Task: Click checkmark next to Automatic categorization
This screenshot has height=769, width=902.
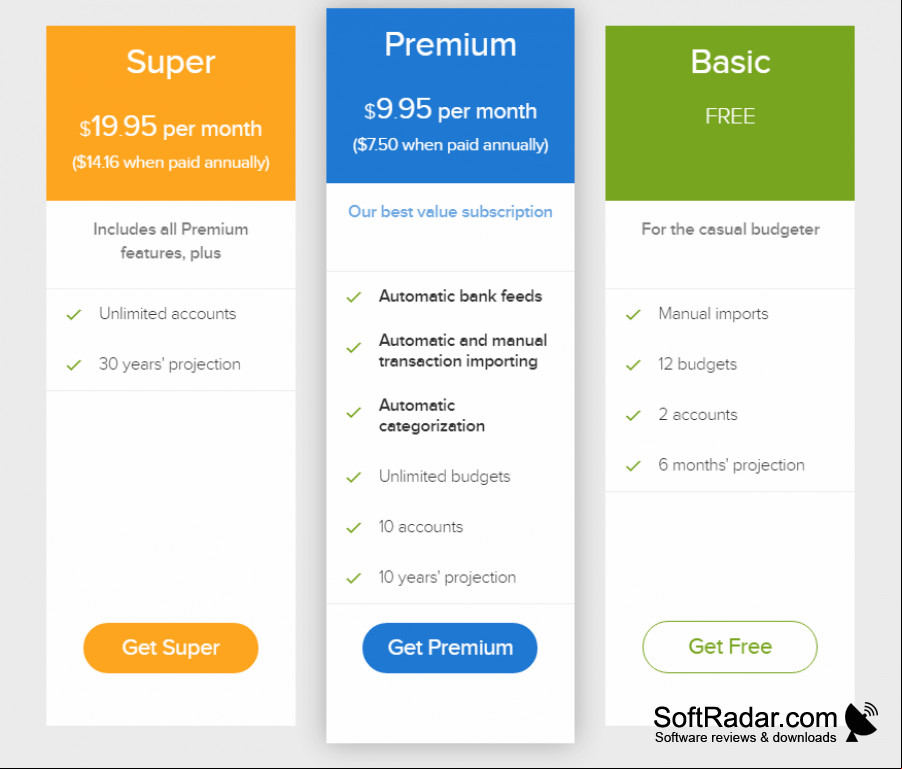Action: [x=354, y=413]
